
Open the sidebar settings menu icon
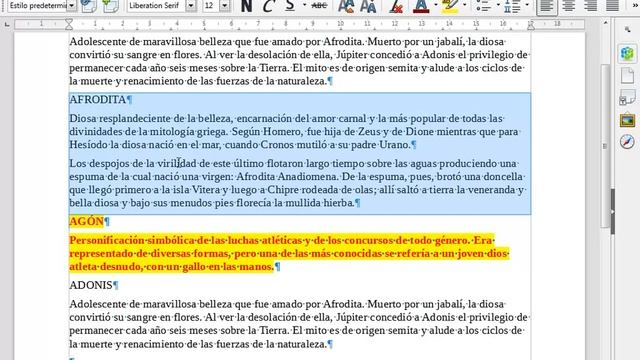tap(627, 29)
